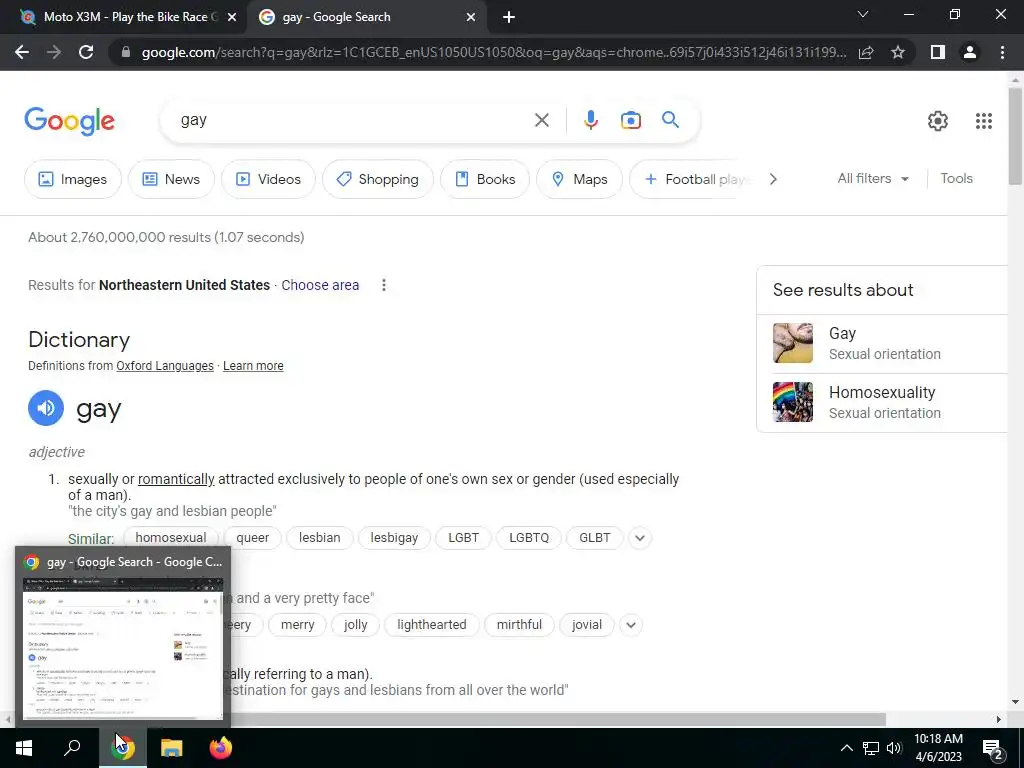Open the Oxford Languages link
The width and height of the screenshot is (1024, 768).
[165, 366]
